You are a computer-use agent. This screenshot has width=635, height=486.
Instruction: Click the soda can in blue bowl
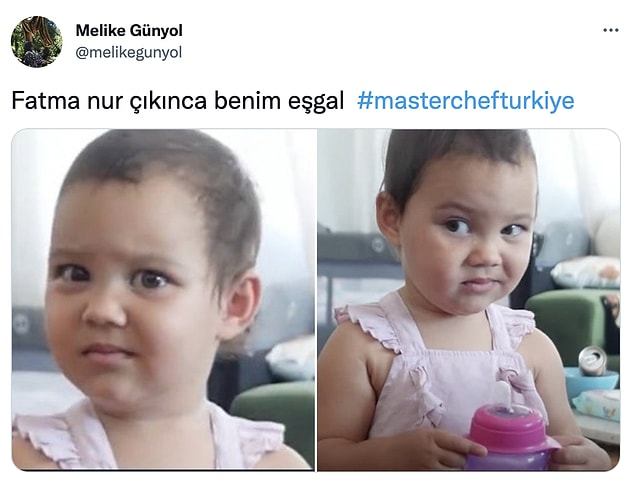[592, 361]
